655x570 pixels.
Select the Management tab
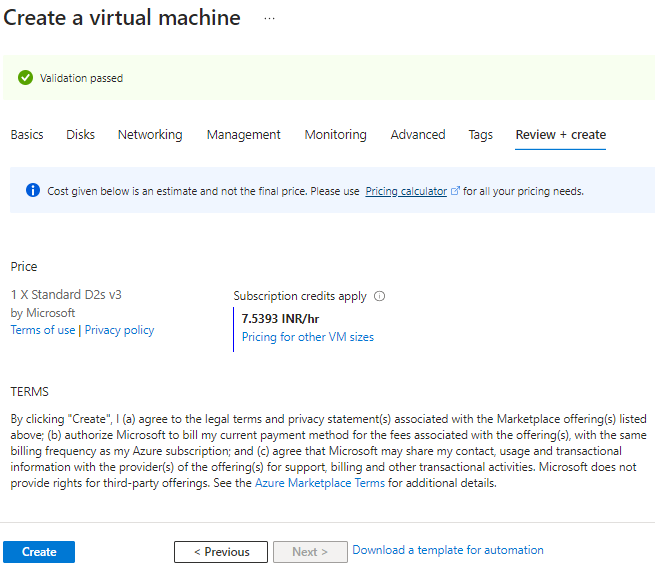tap(244, 135)
